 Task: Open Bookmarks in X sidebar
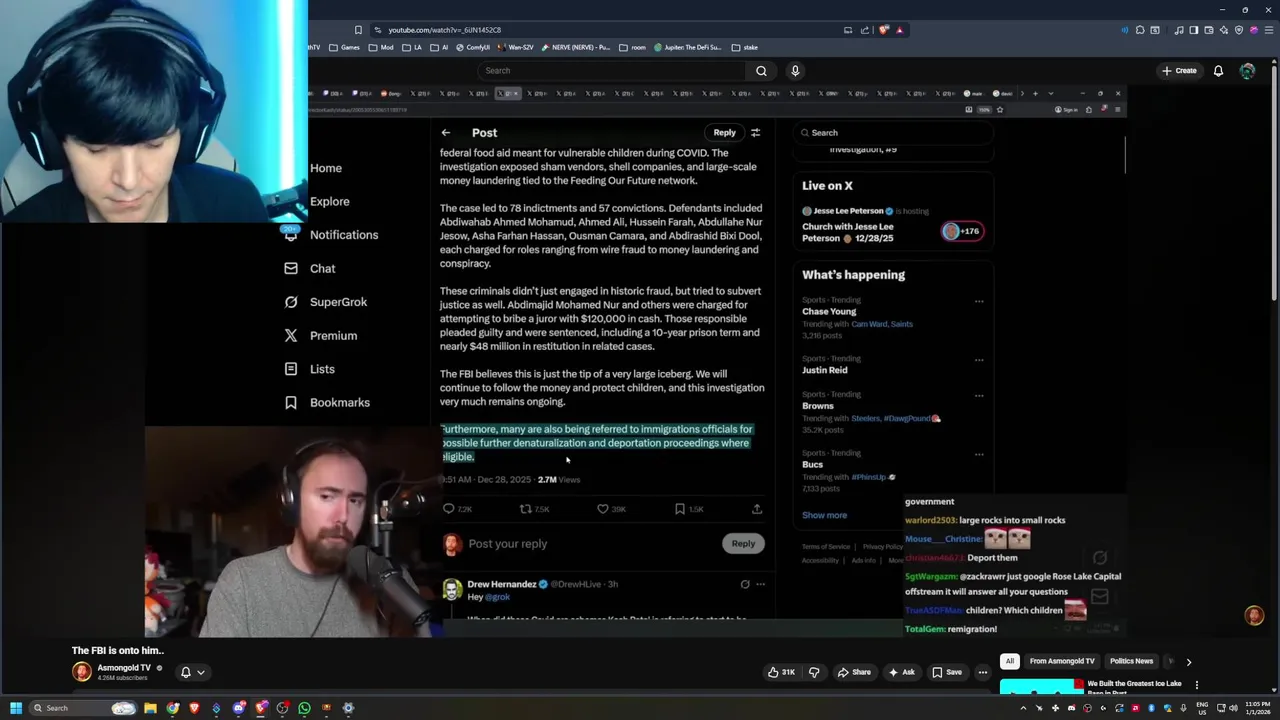click(x=328, y=402)
